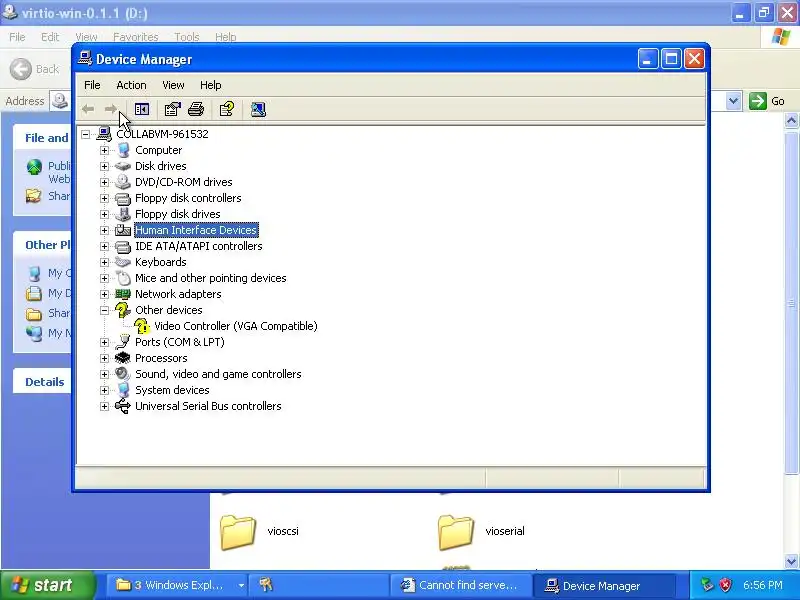The width and height of the screenshot is (800, 600).
Task: Click the Floppy disk controllers icon
Action: tap(123, 198)
